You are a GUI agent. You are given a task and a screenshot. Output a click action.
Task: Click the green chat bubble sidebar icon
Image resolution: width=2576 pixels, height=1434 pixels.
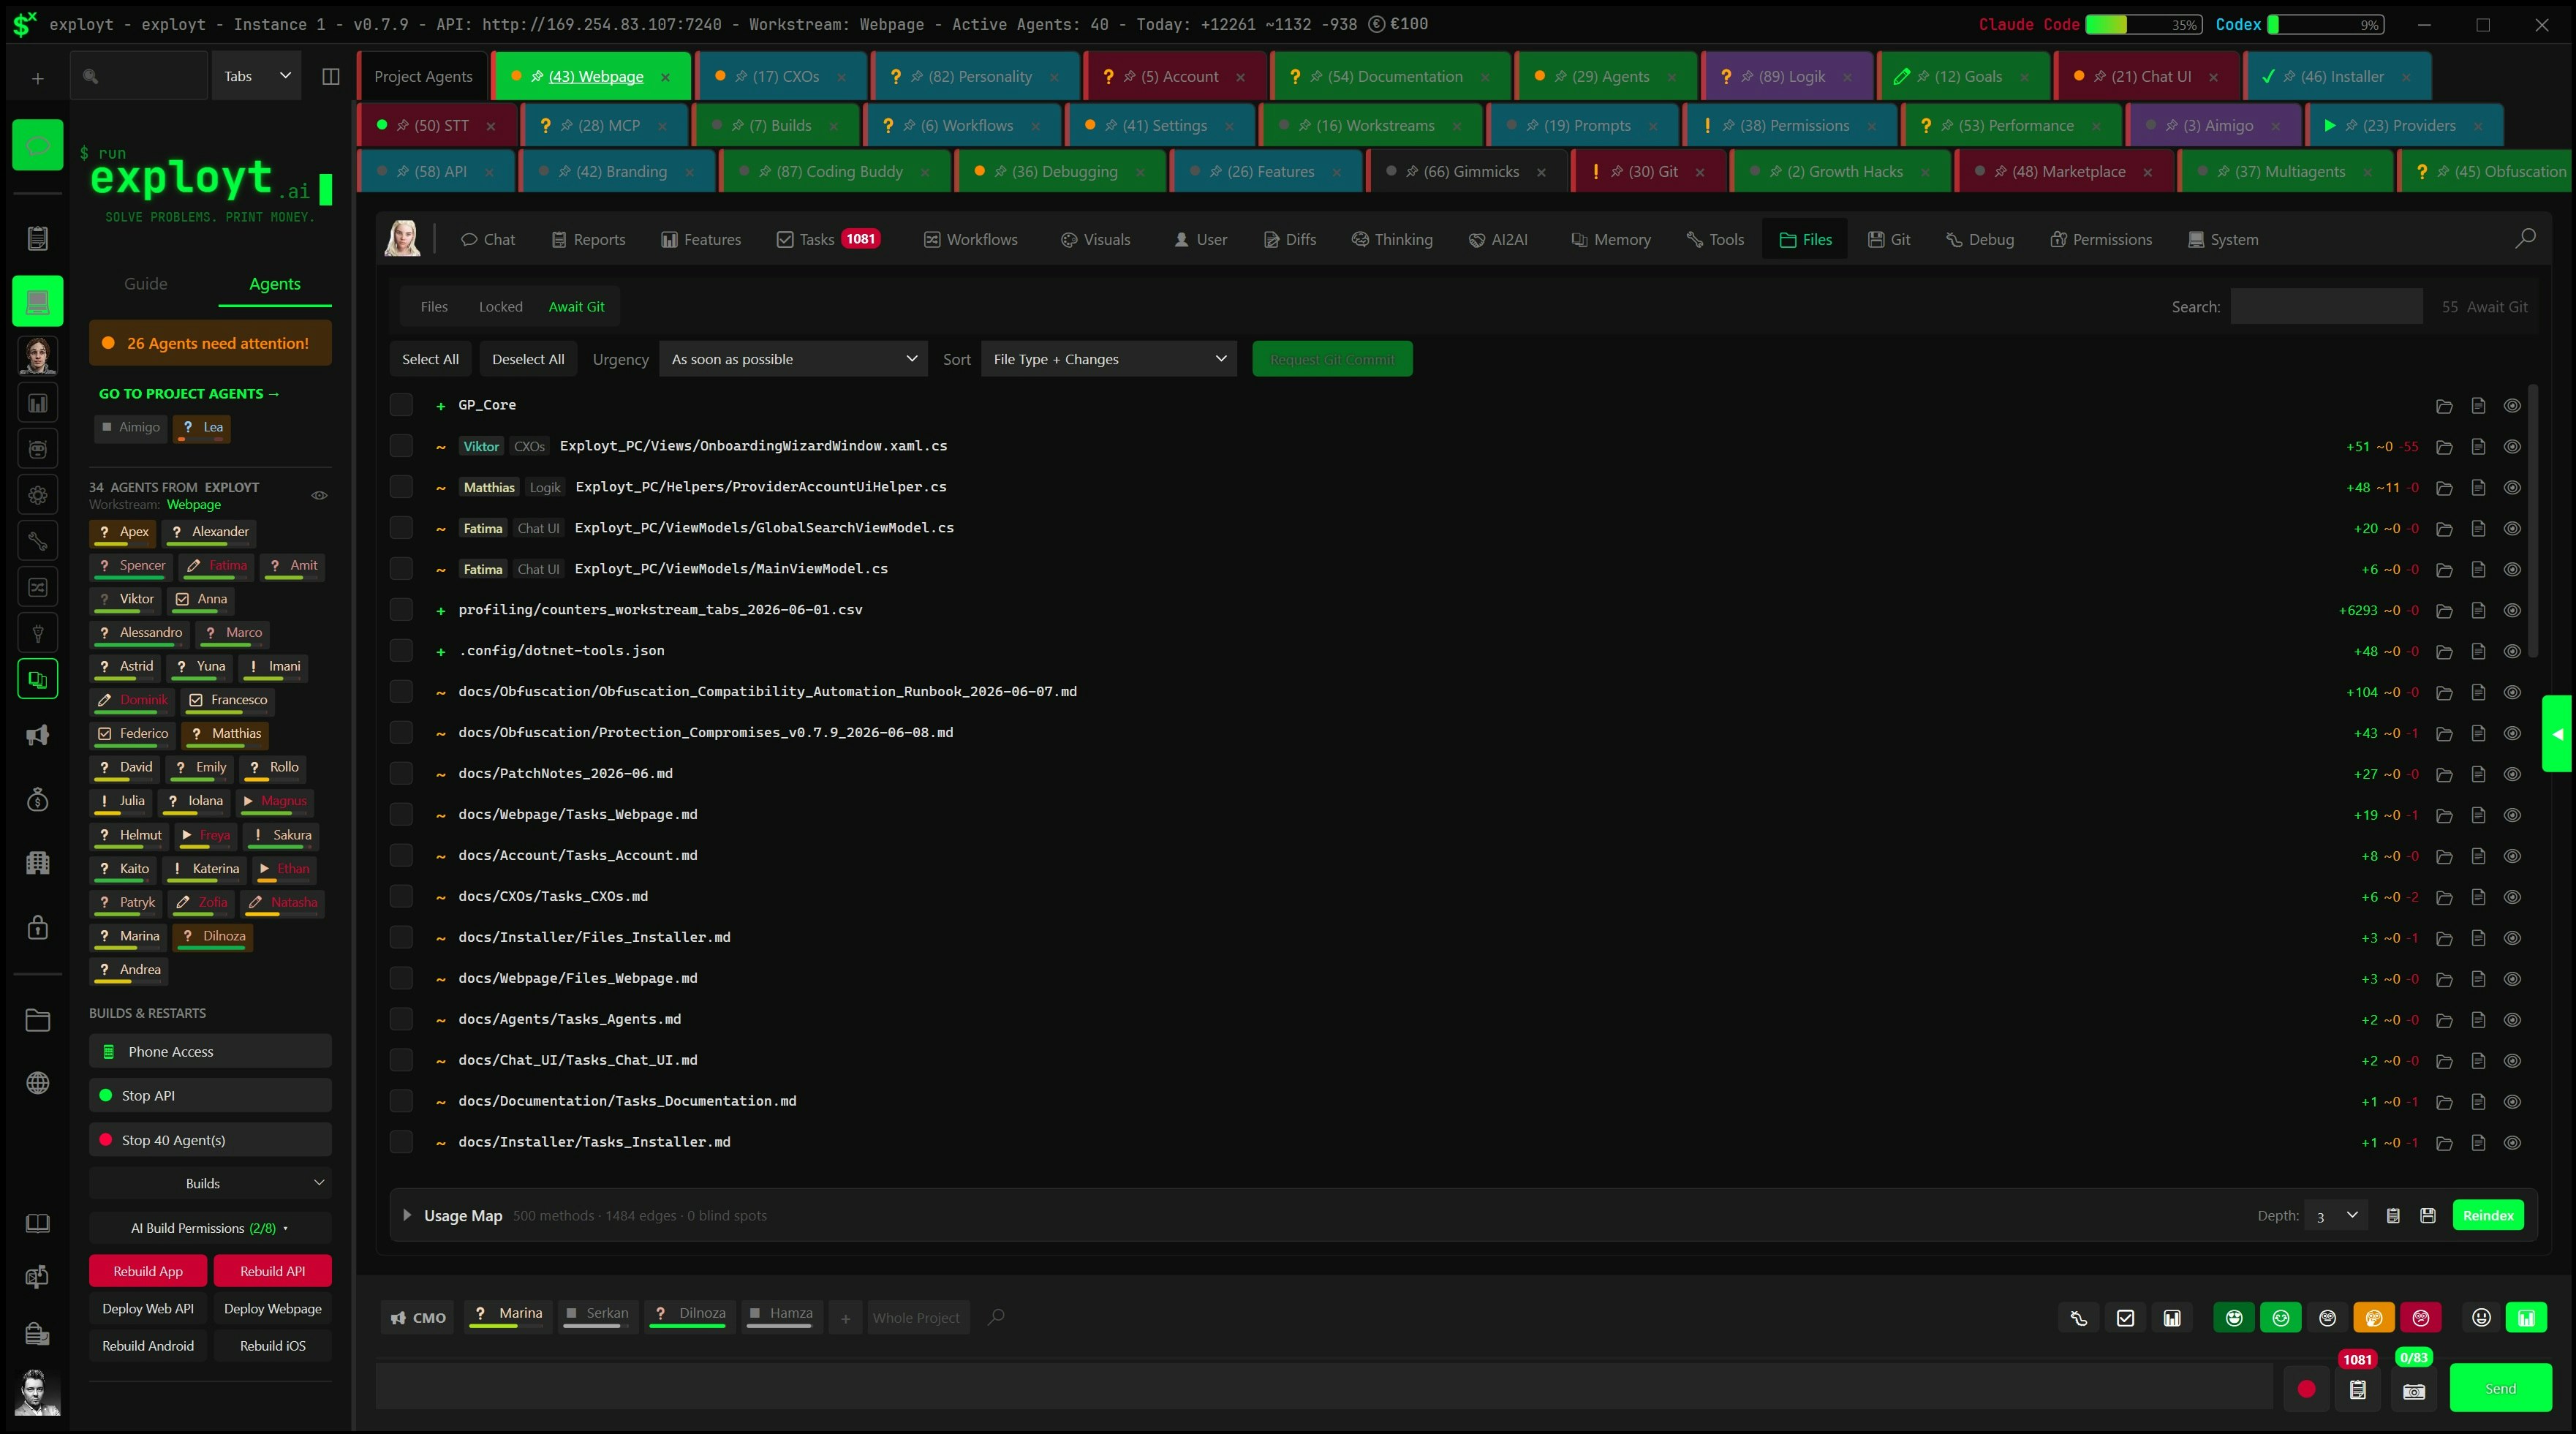[x=38, y=146]
